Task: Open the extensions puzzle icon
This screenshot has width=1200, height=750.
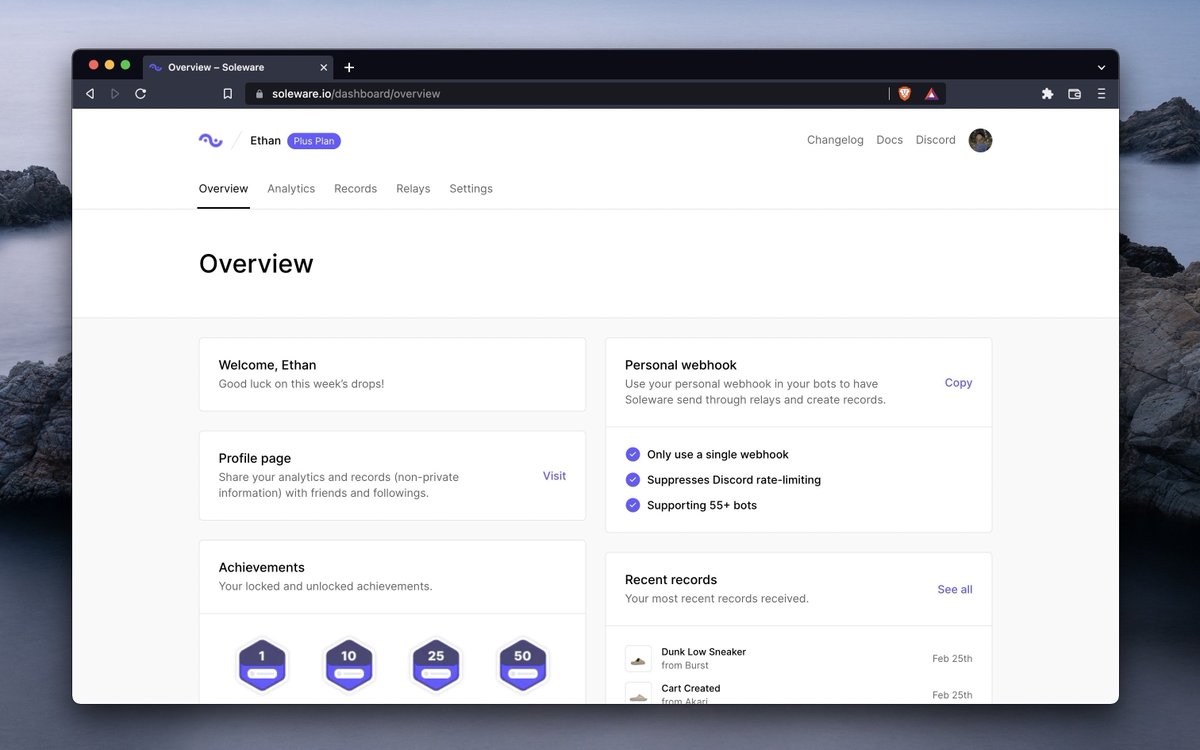Action: [1047, 93]
